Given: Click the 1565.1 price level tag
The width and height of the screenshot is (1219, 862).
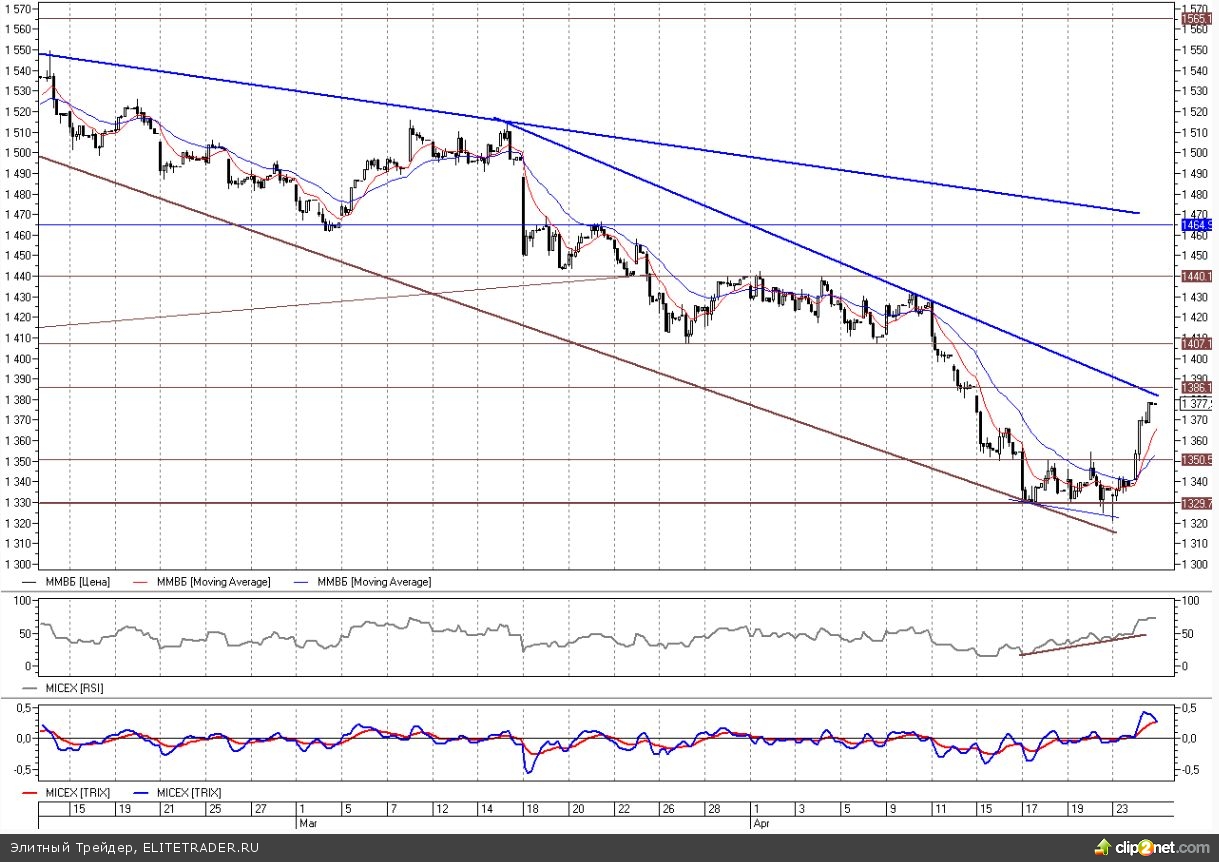Looking at the screenshot, I should pos(1197,18).
